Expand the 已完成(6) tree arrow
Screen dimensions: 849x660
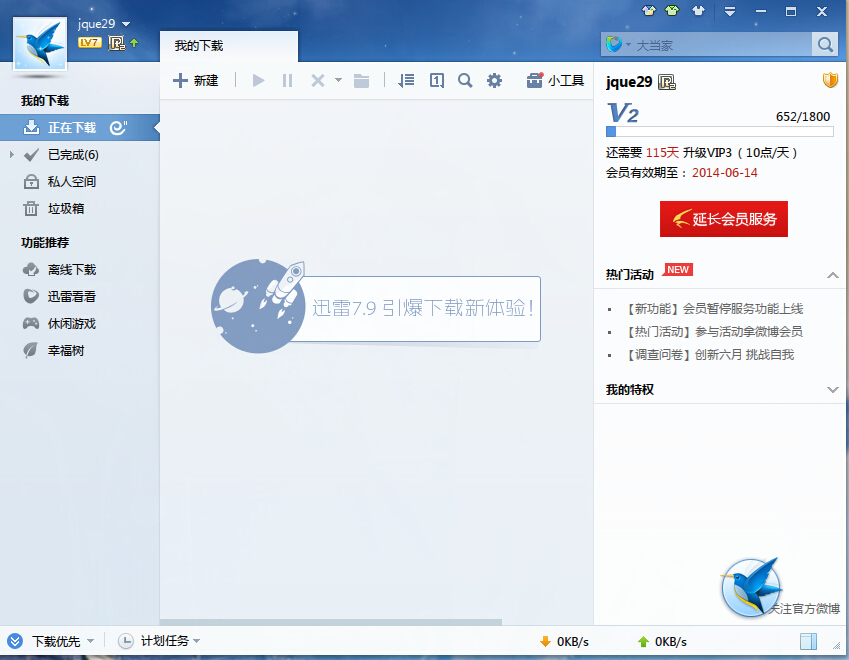(12, 155)
